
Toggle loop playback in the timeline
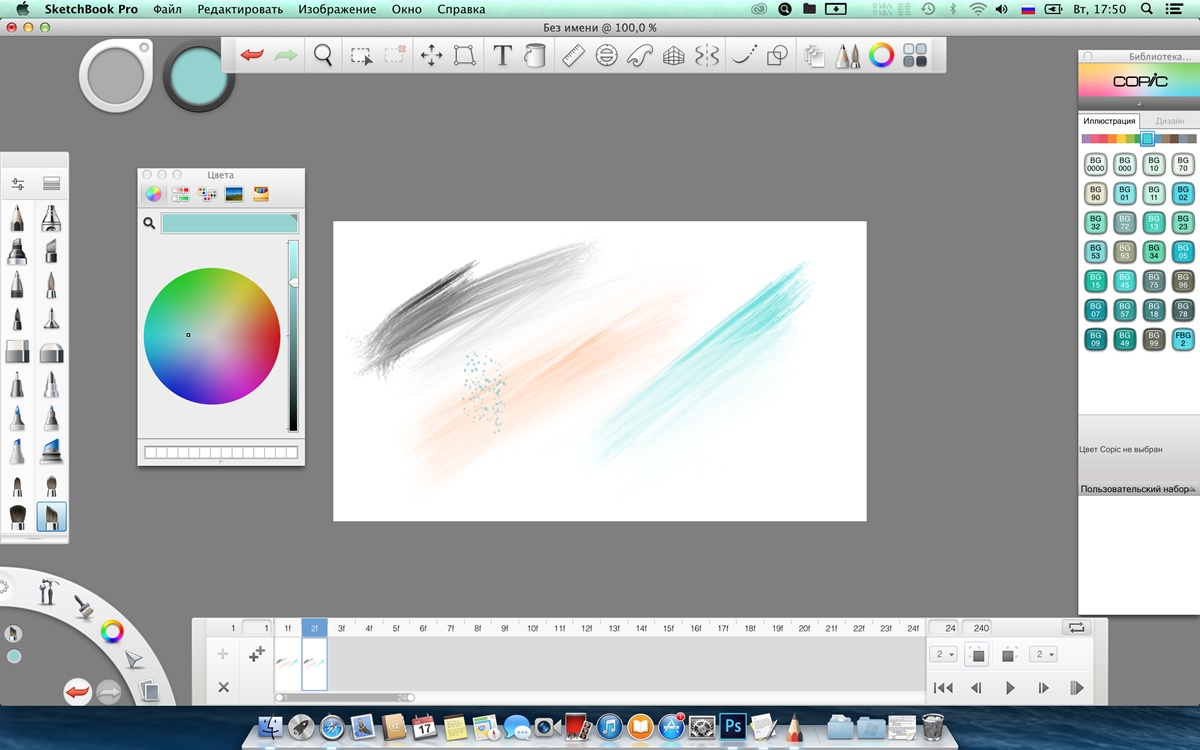(x=1077, y=628)
